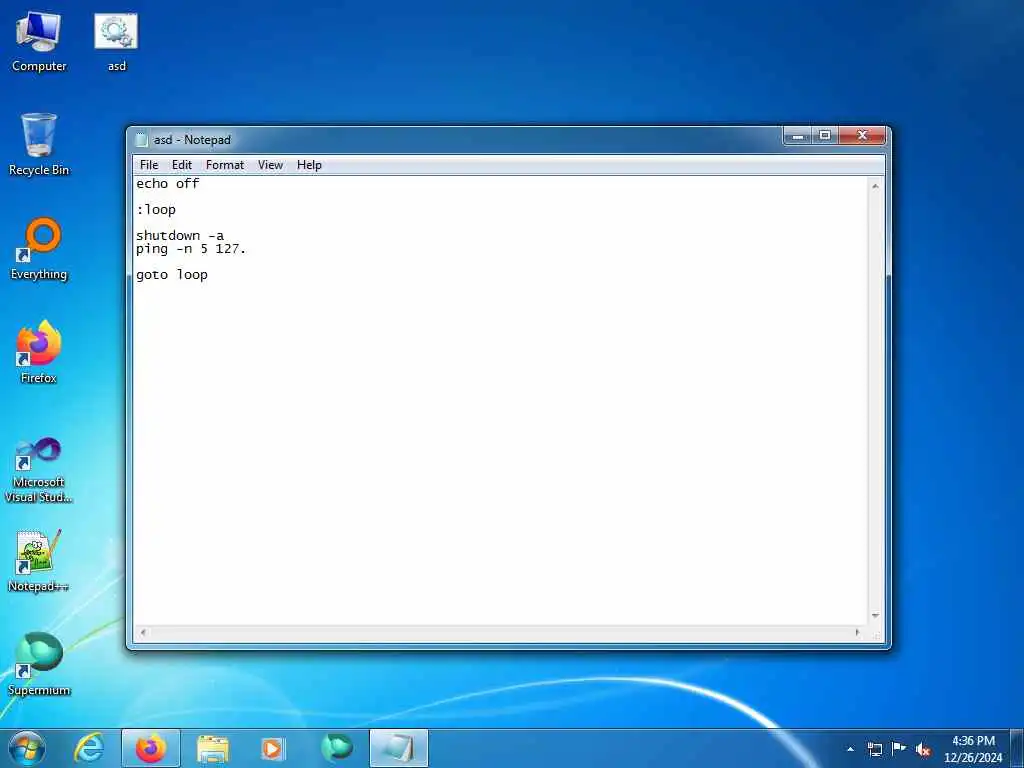Close the asd Notepad window

click(x=862, y=136)
